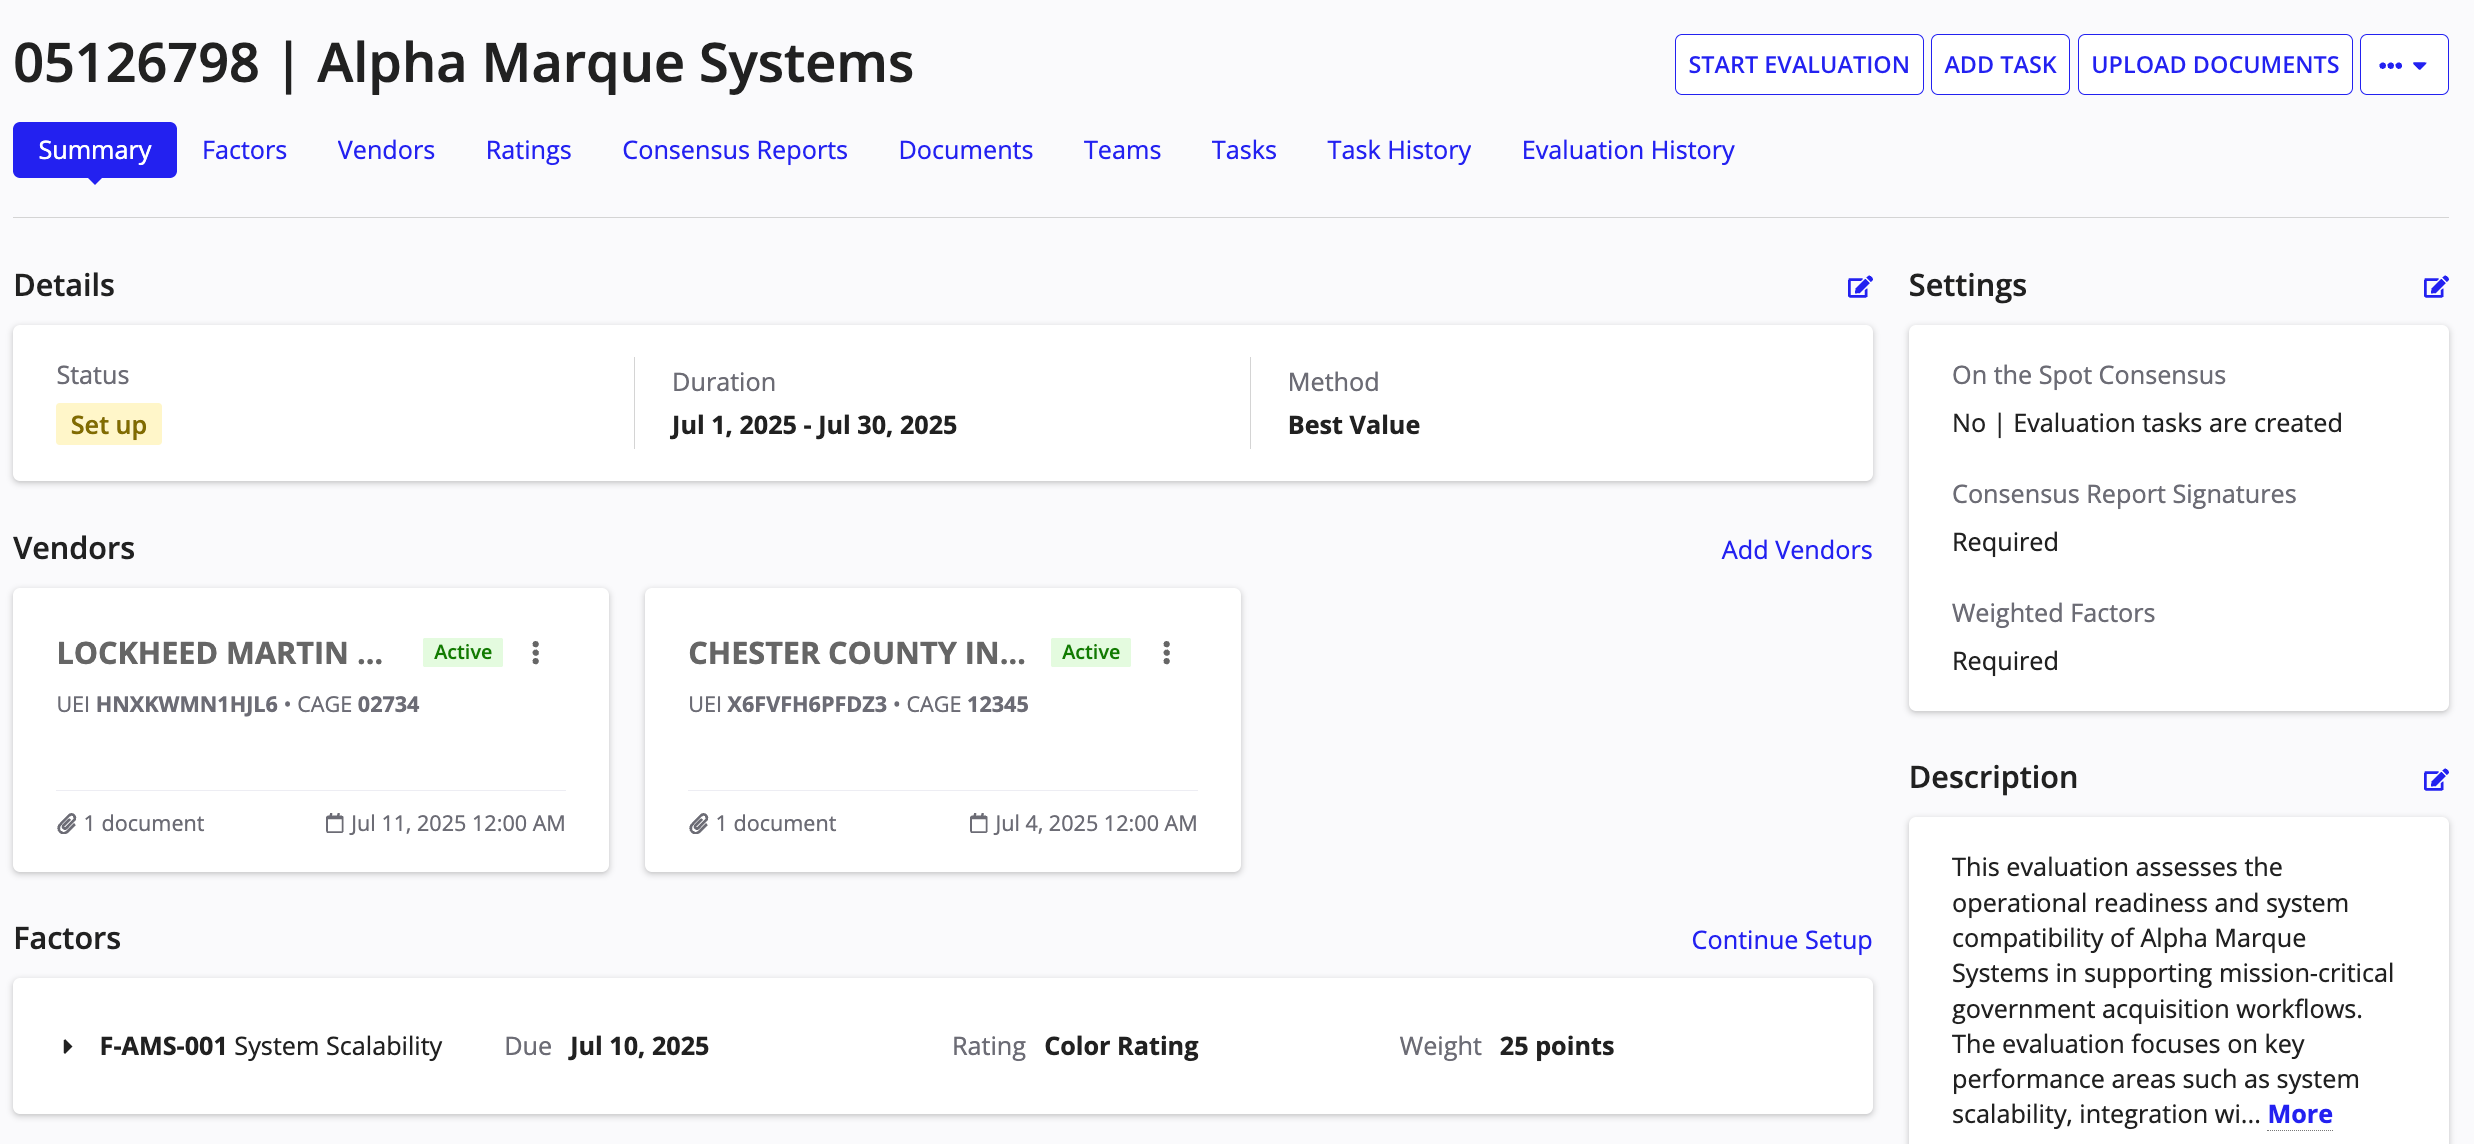Select the Summary tab
Image resolution: width=2474 pixels, height=1144 pixels.
click(x=95, y=150)
